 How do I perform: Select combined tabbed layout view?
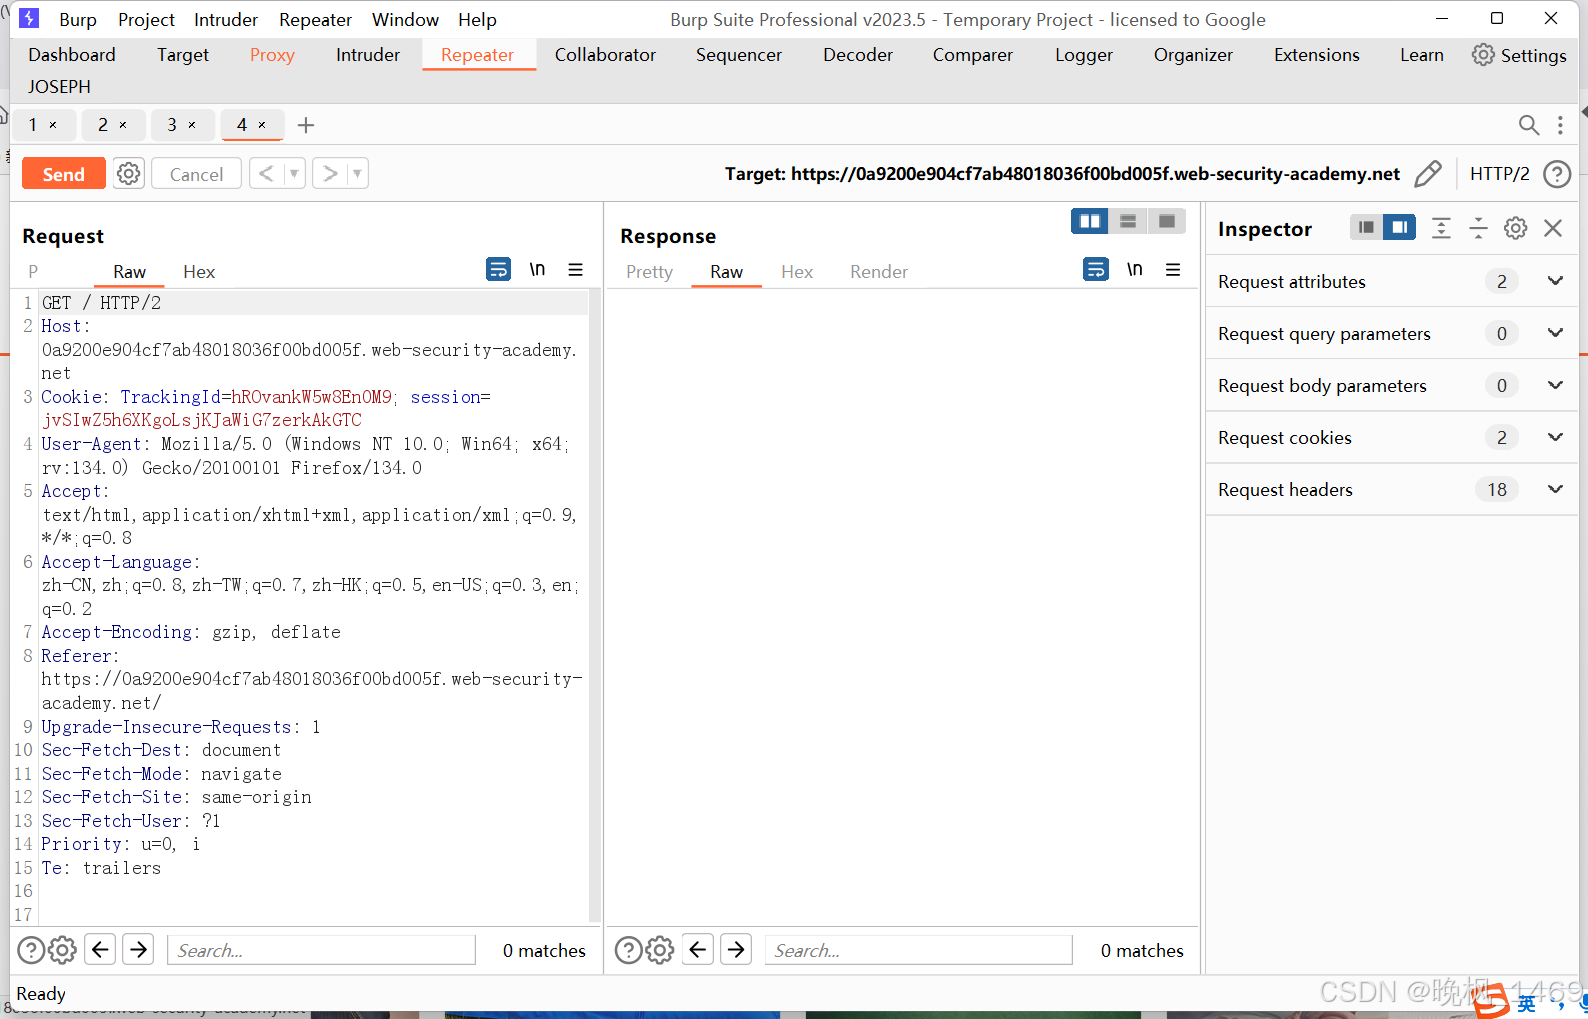point(1167,221)
